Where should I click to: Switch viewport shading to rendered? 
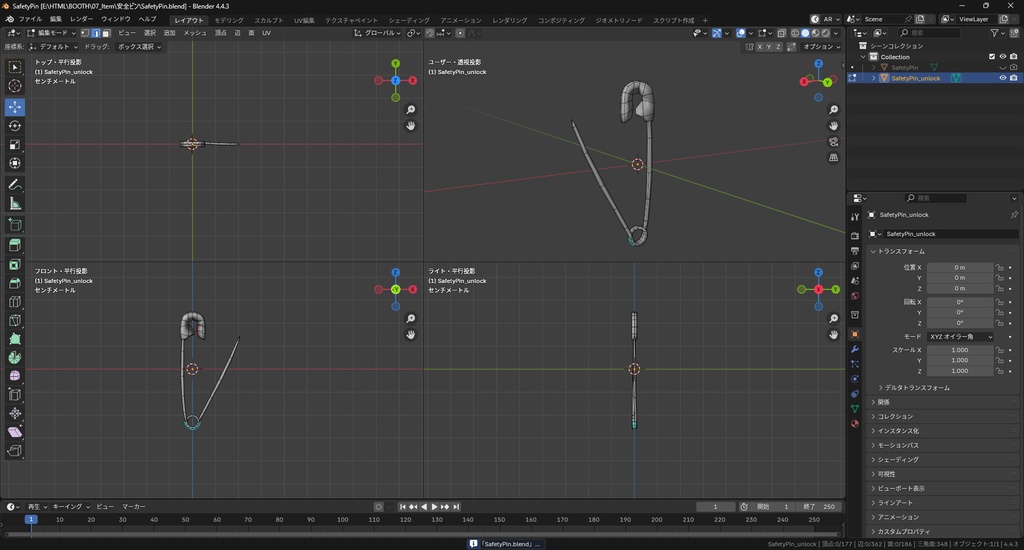coord(825,33)
